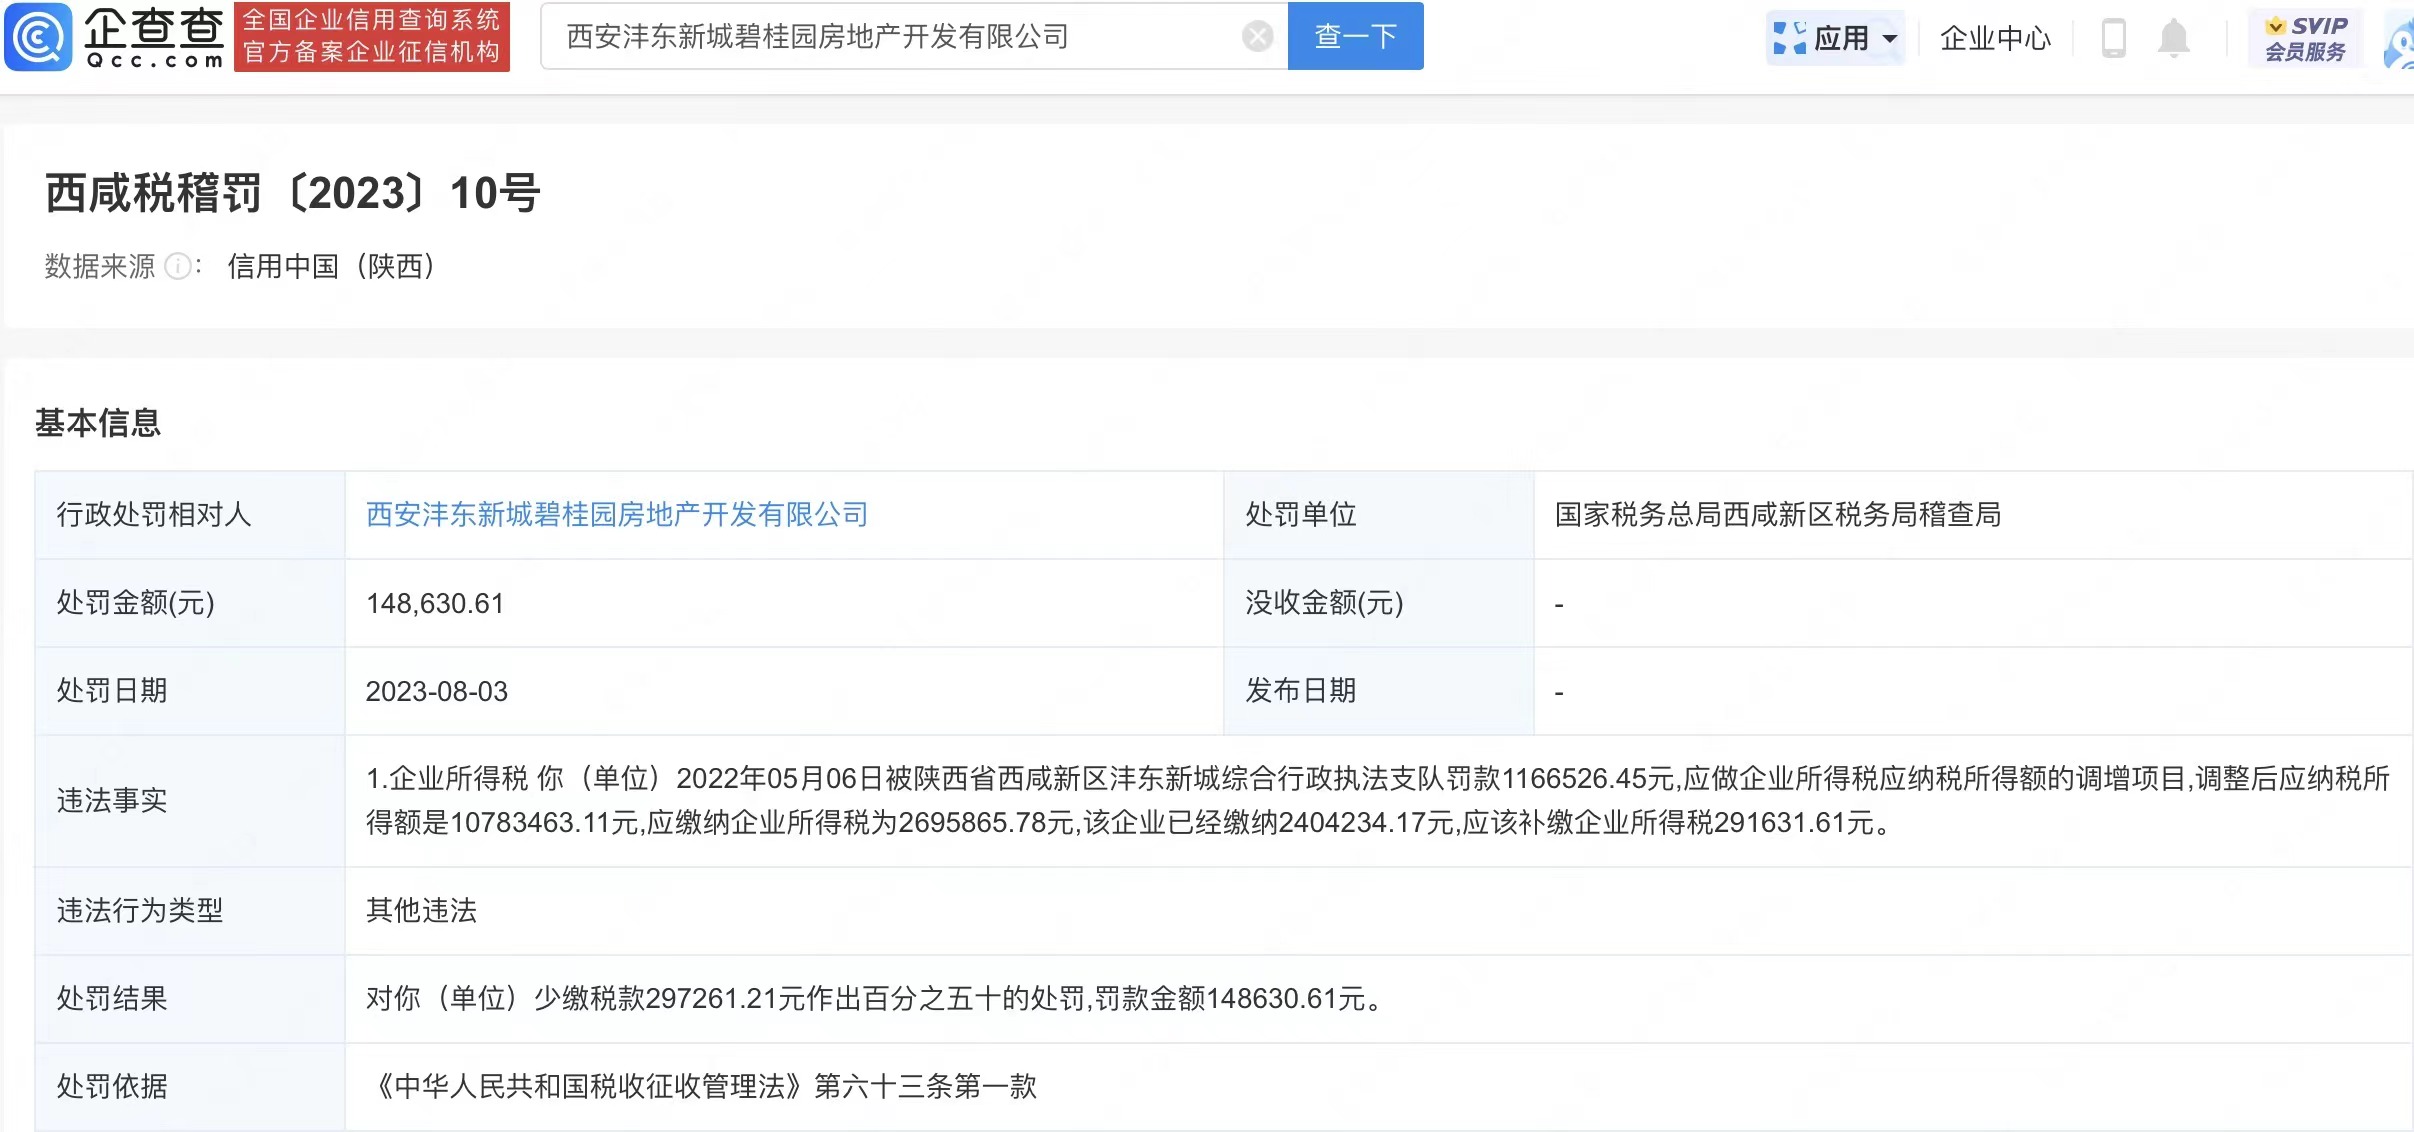The height and width of the screenshot is (1132, 2414).
Task: Click the 处罚单位 label cell
Action: tap(1379, 515)
